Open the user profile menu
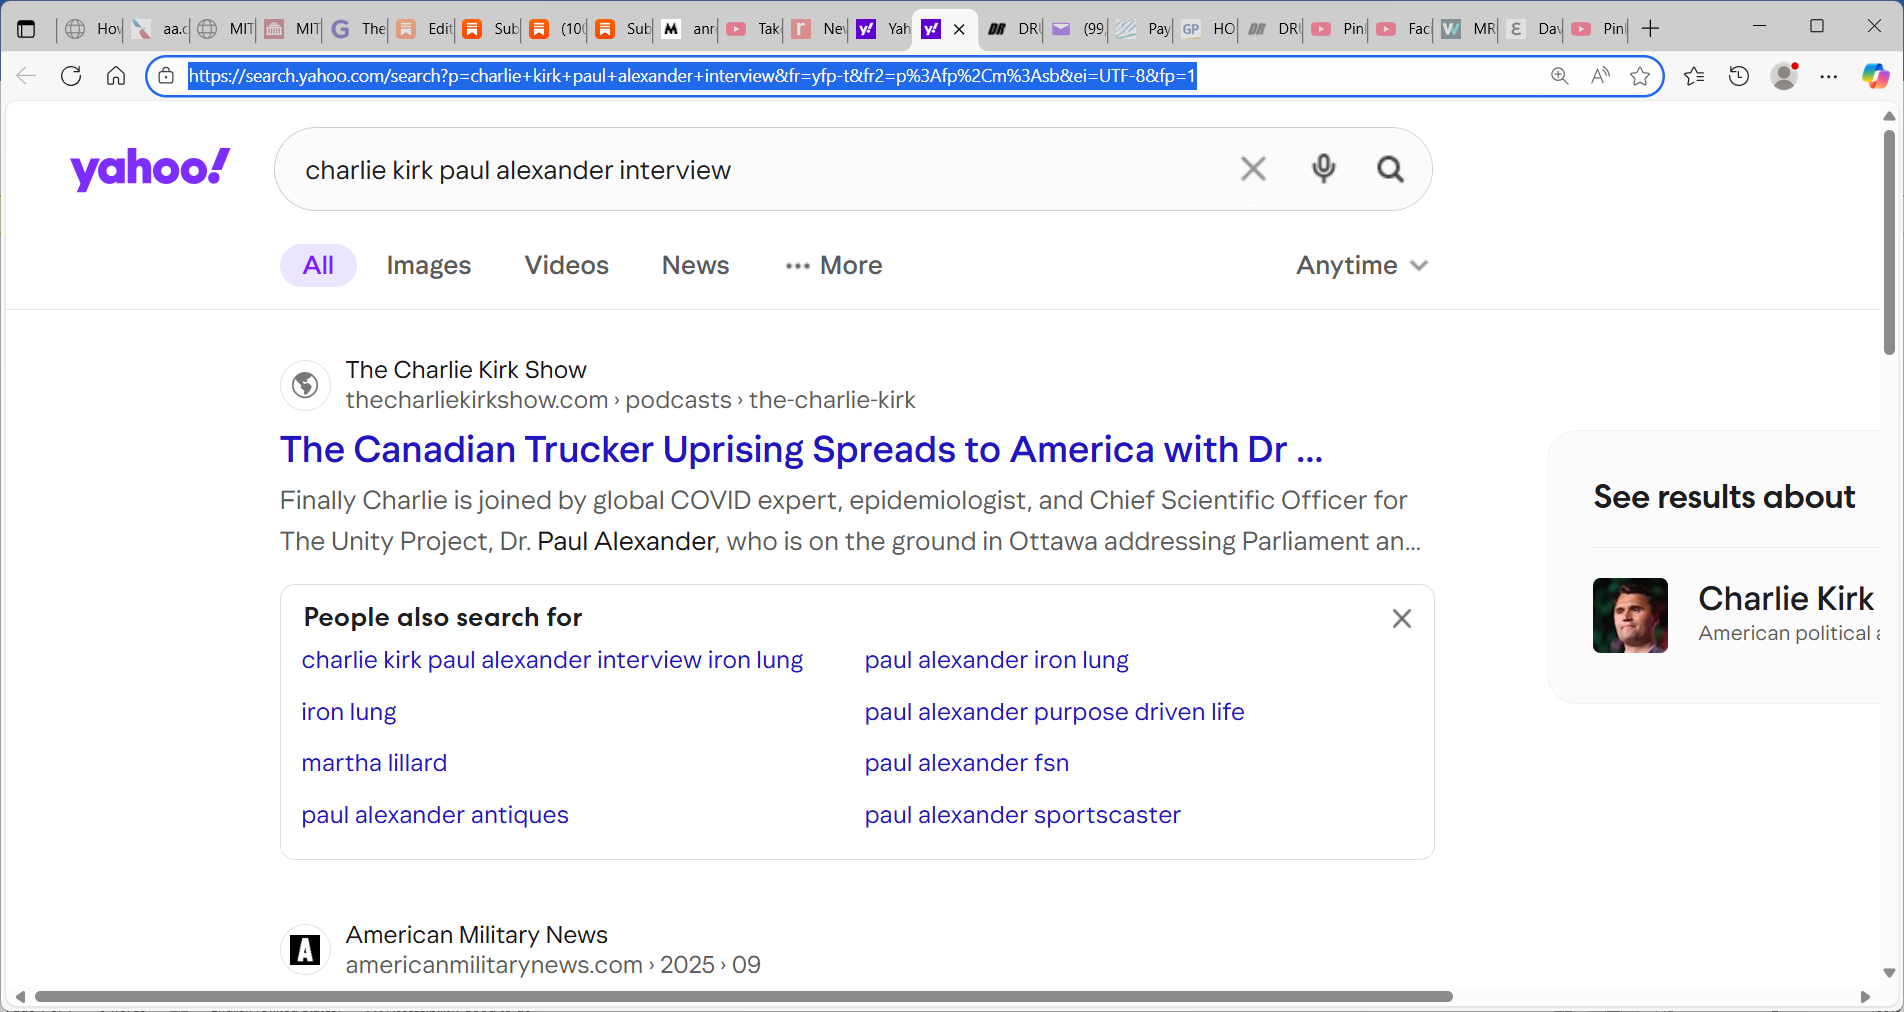Screen dimensions: 1904x1012 1785,76
